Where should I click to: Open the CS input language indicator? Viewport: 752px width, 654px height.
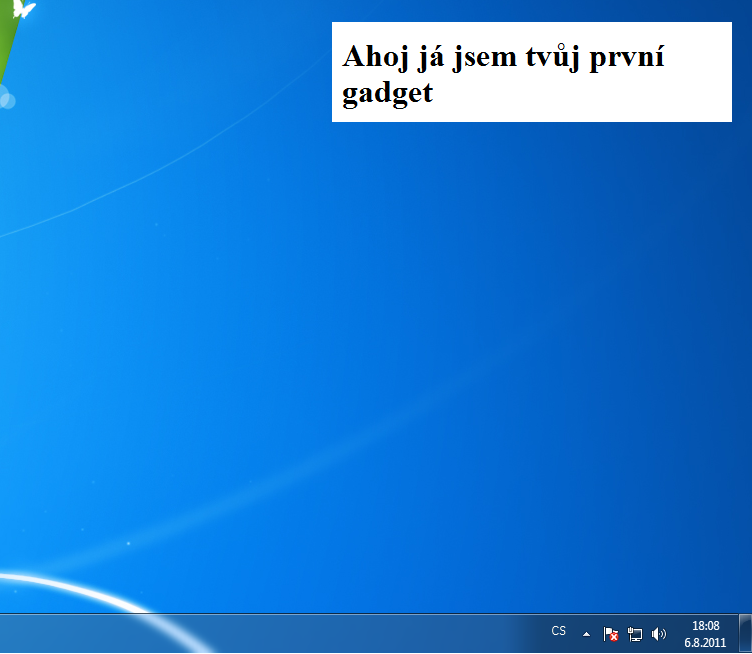click(x=559, y=631)
